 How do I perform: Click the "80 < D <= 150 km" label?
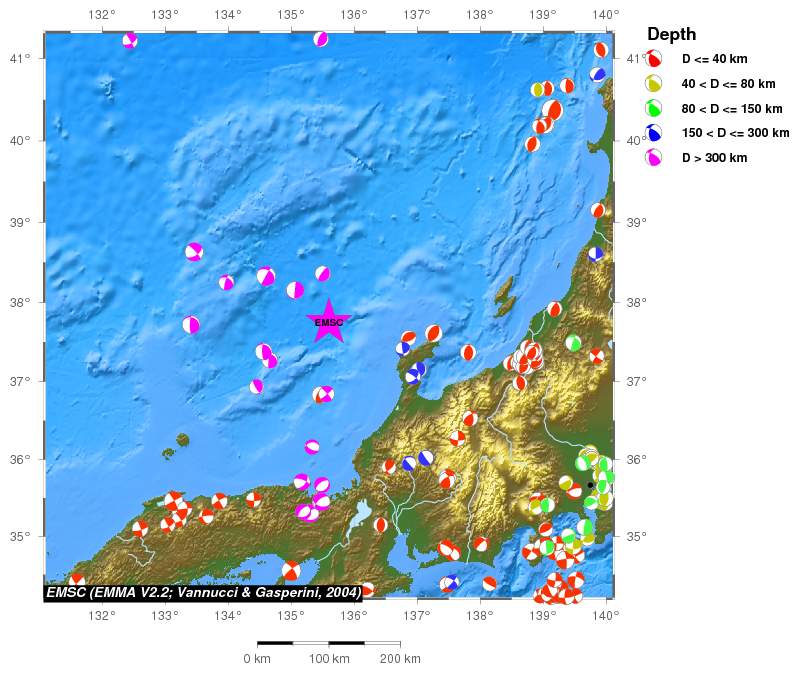731,109
